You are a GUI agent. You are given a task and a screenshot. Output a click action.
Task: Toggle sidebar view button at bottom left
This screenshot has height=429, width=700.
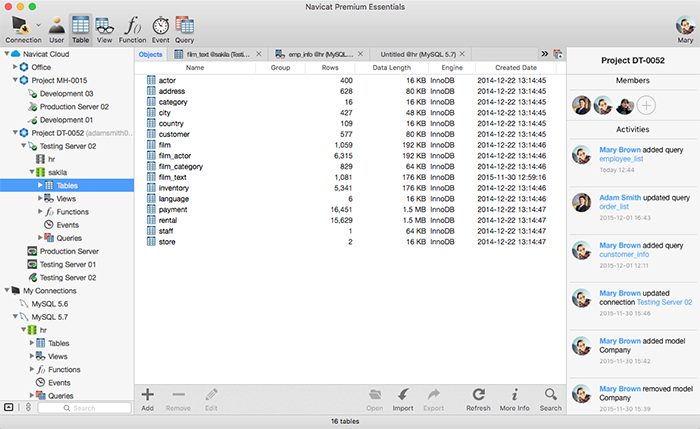pyautogui.click(x=8, y=407)
